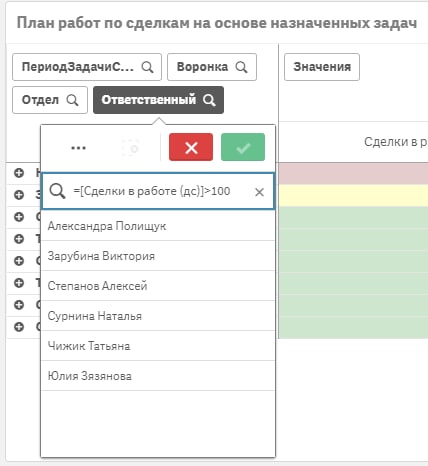Pick Чижик Татьяна in the list
This screenshot has width=428, height=466.
(x=158, y=346)
